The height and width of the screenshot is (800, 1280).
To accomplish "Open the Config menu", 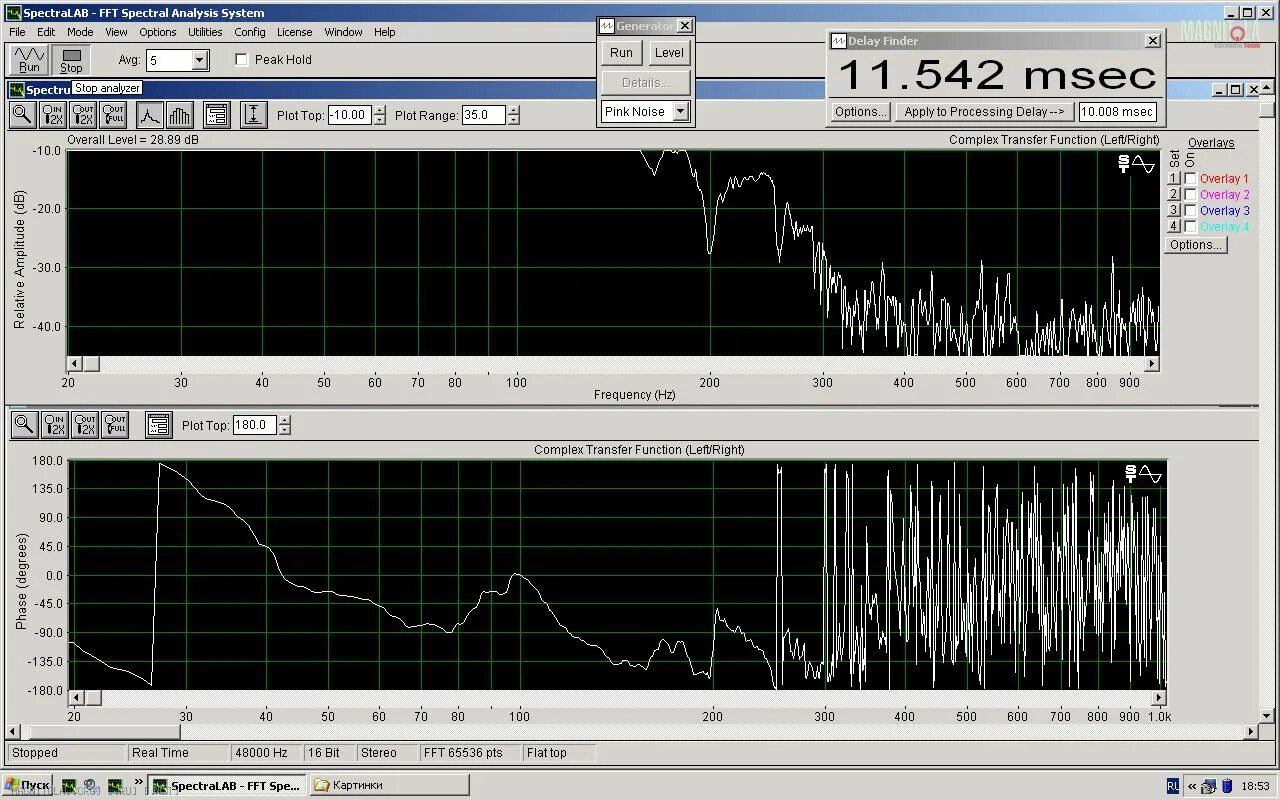I will [x=250, y=32].
